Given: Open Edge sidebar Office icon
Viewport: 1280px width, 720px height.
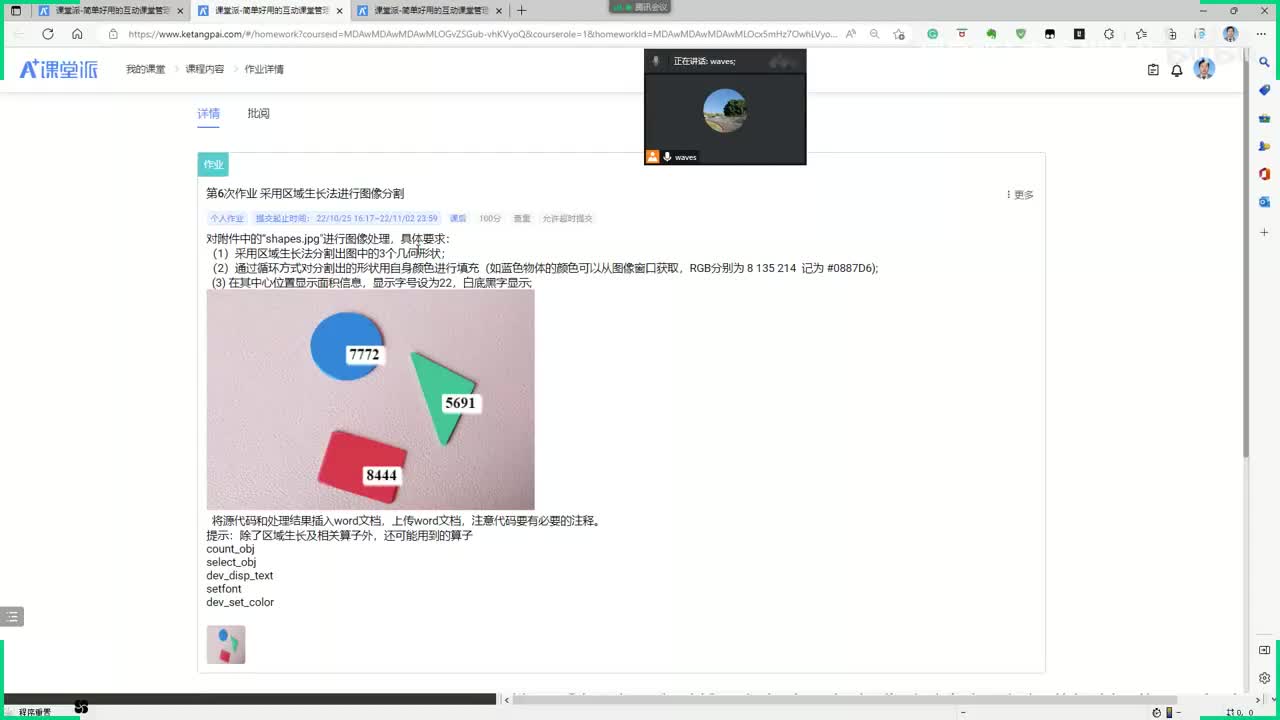Looking at the screenshot, I should [1264, 174].
